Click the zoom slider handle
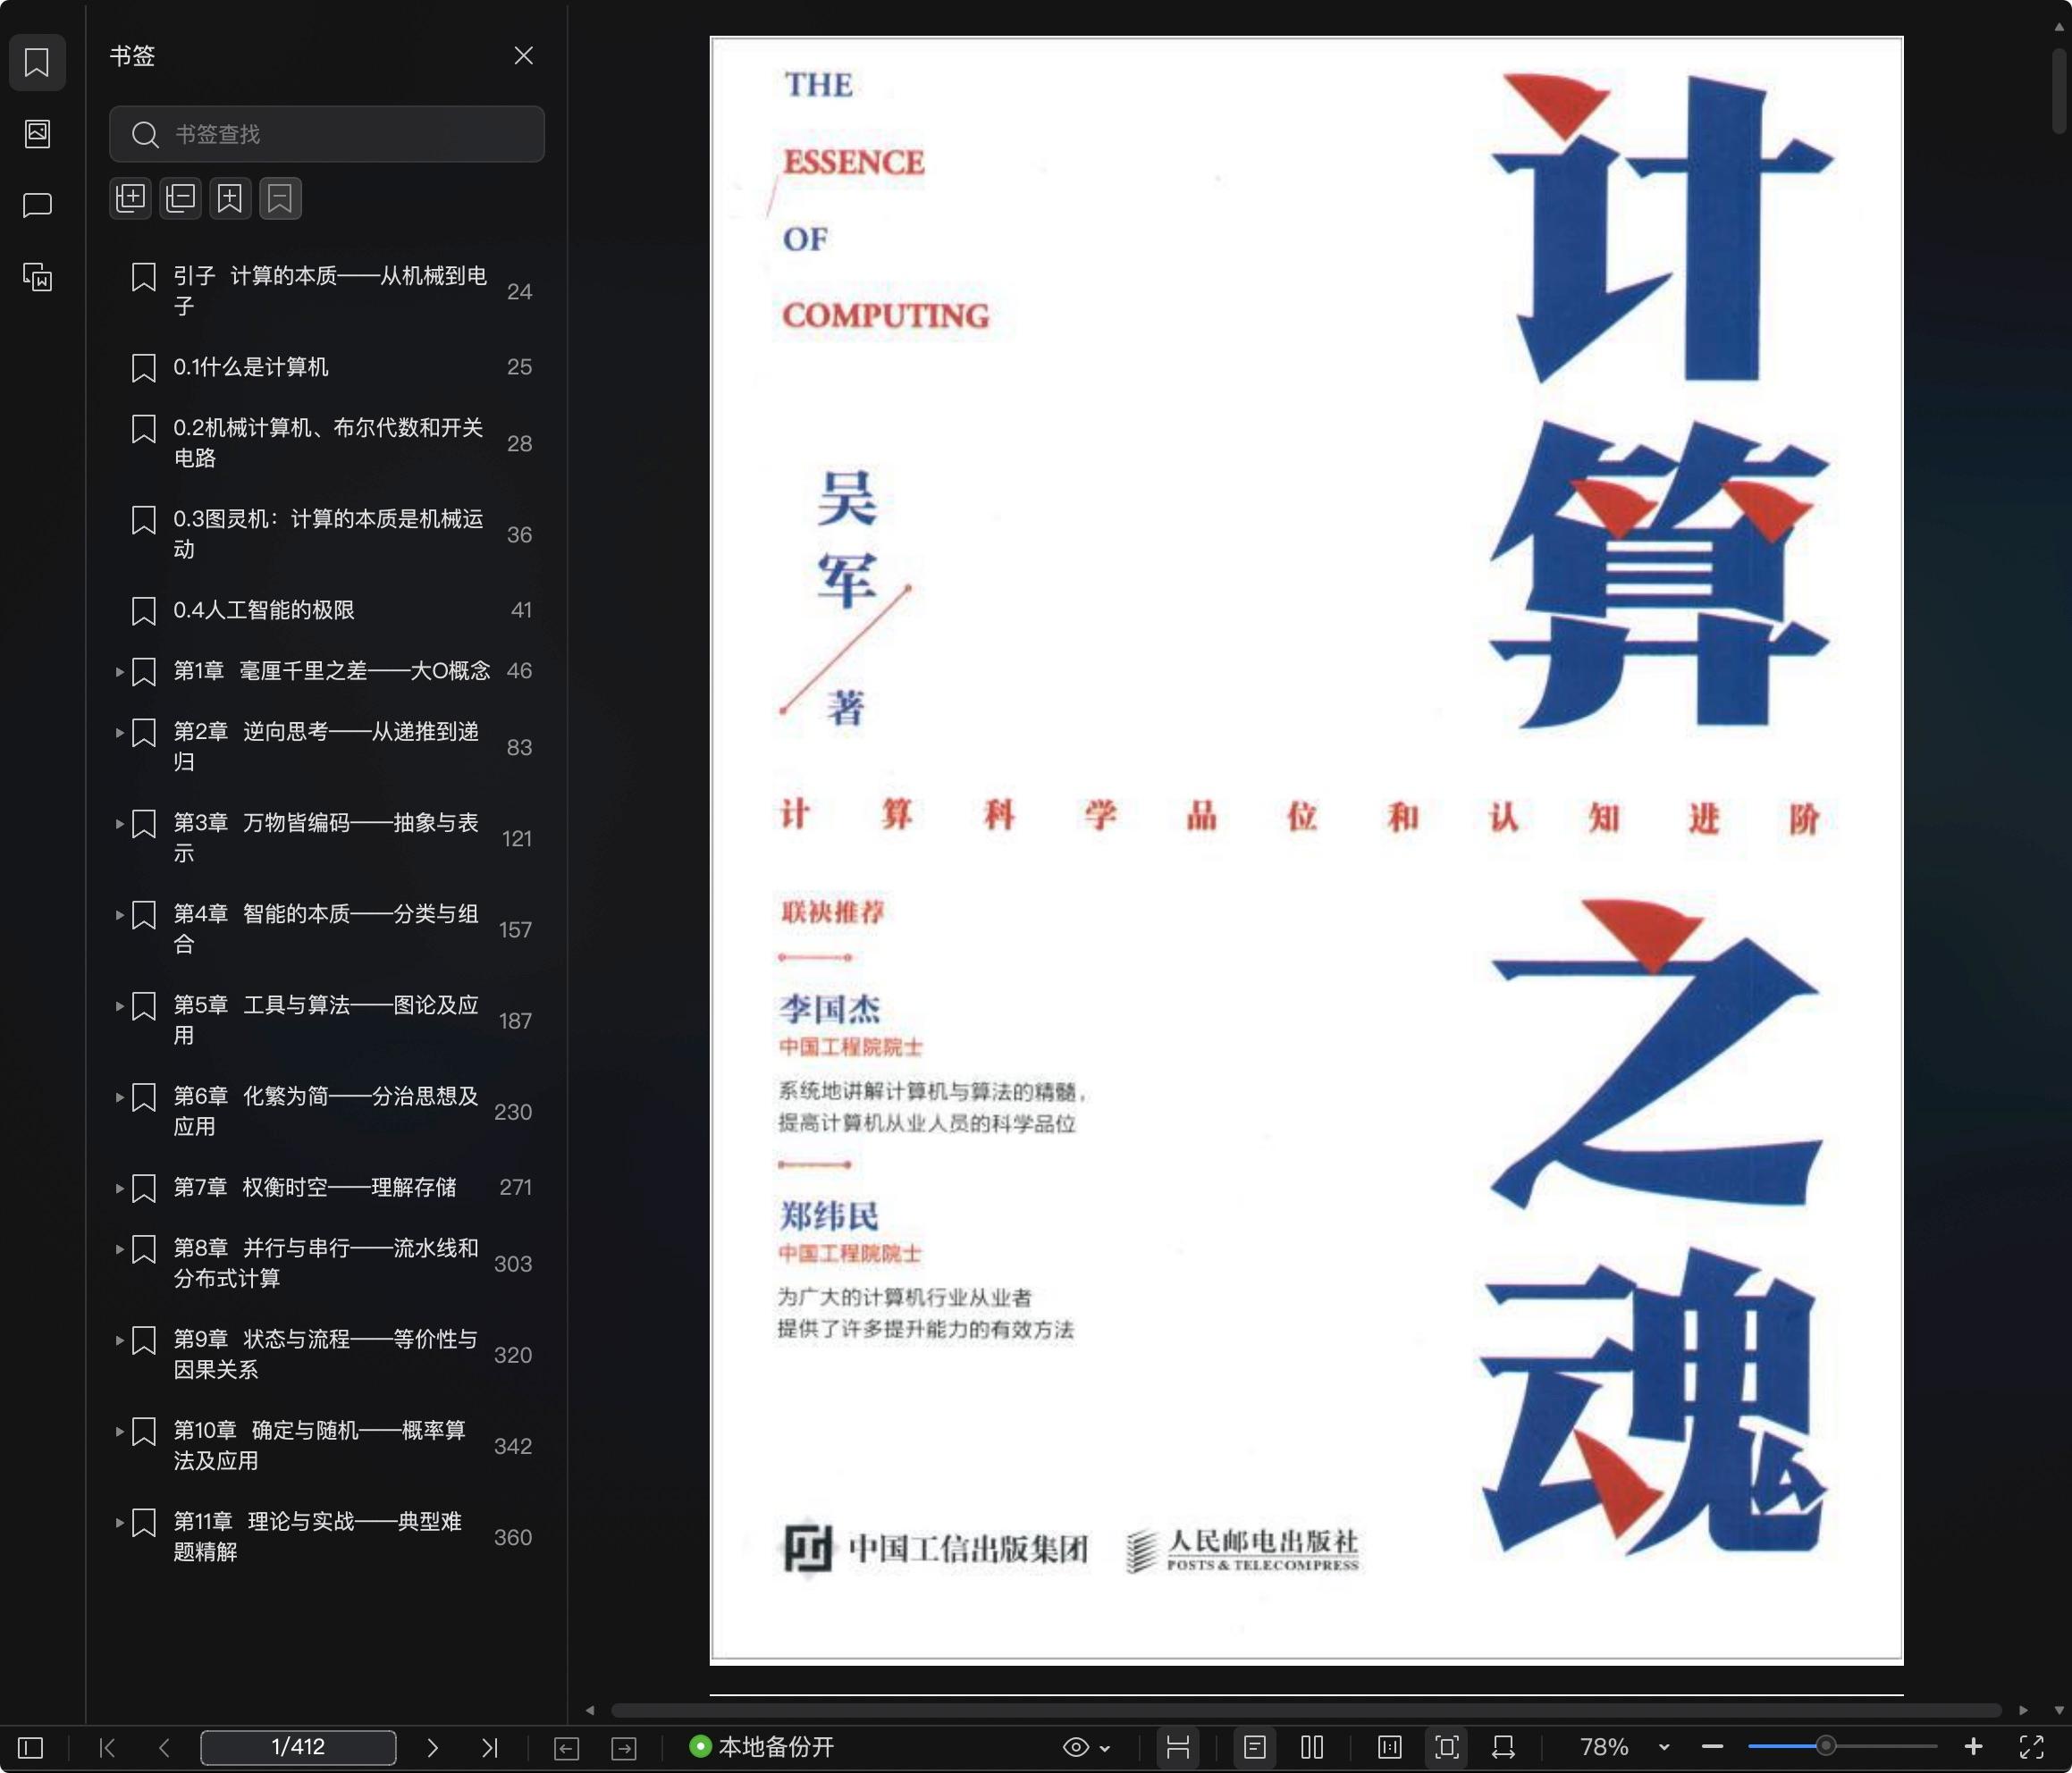The image size is (2072, 1773). (x=1826, y=1746)
